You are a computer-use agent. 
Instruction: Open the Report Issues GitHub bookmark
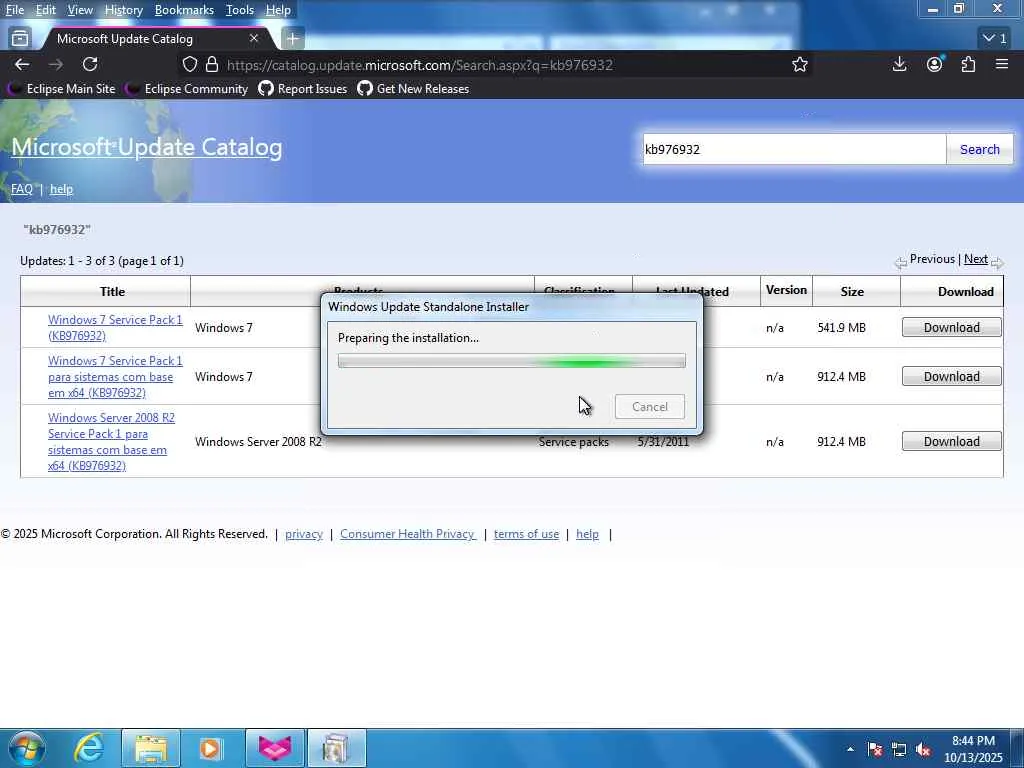tap(303, 89)
